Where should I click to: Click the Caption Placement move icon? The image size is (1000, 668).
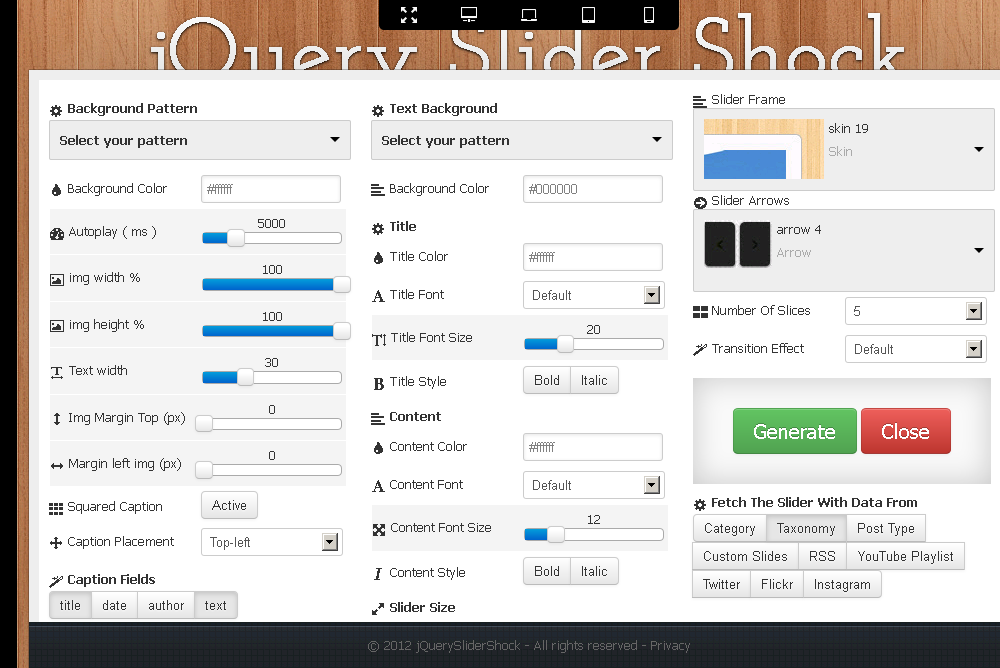pyautogui.click(x=56, y=543)
